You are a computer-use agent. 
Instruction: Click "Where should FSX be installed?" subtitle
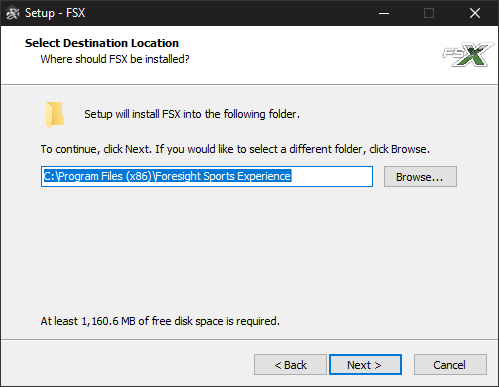coord(115,59)
